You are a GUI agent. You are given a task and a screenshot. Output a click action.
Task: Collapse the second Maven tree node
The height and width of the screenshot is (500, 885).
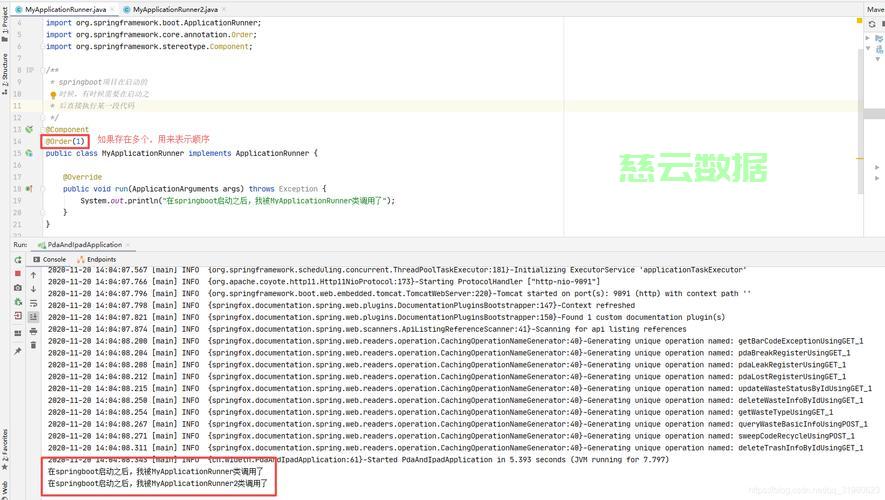point(868,49)
